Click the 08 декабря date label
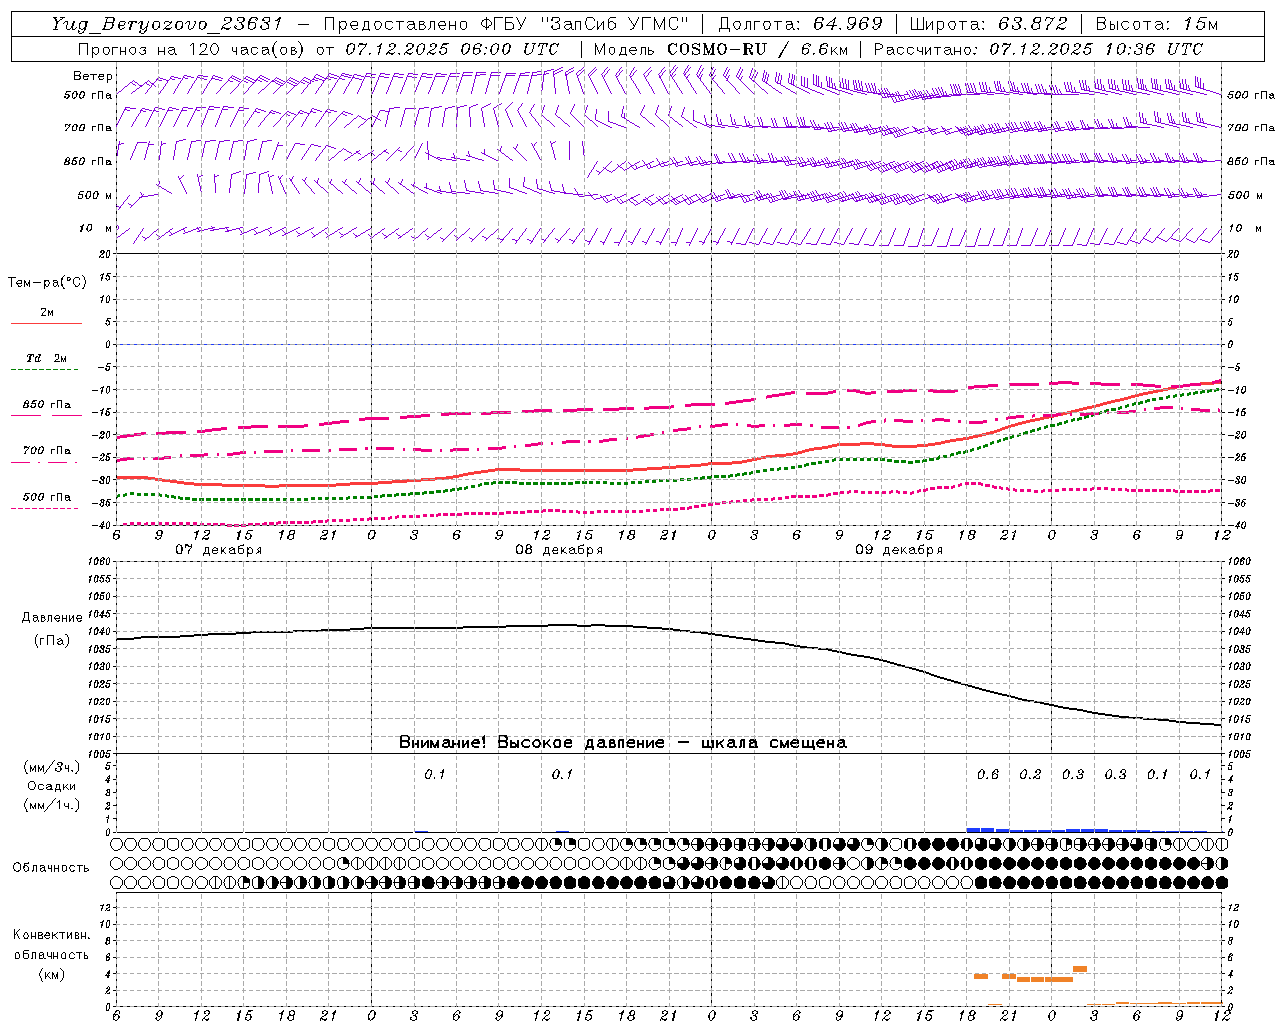 coord(559,550)
